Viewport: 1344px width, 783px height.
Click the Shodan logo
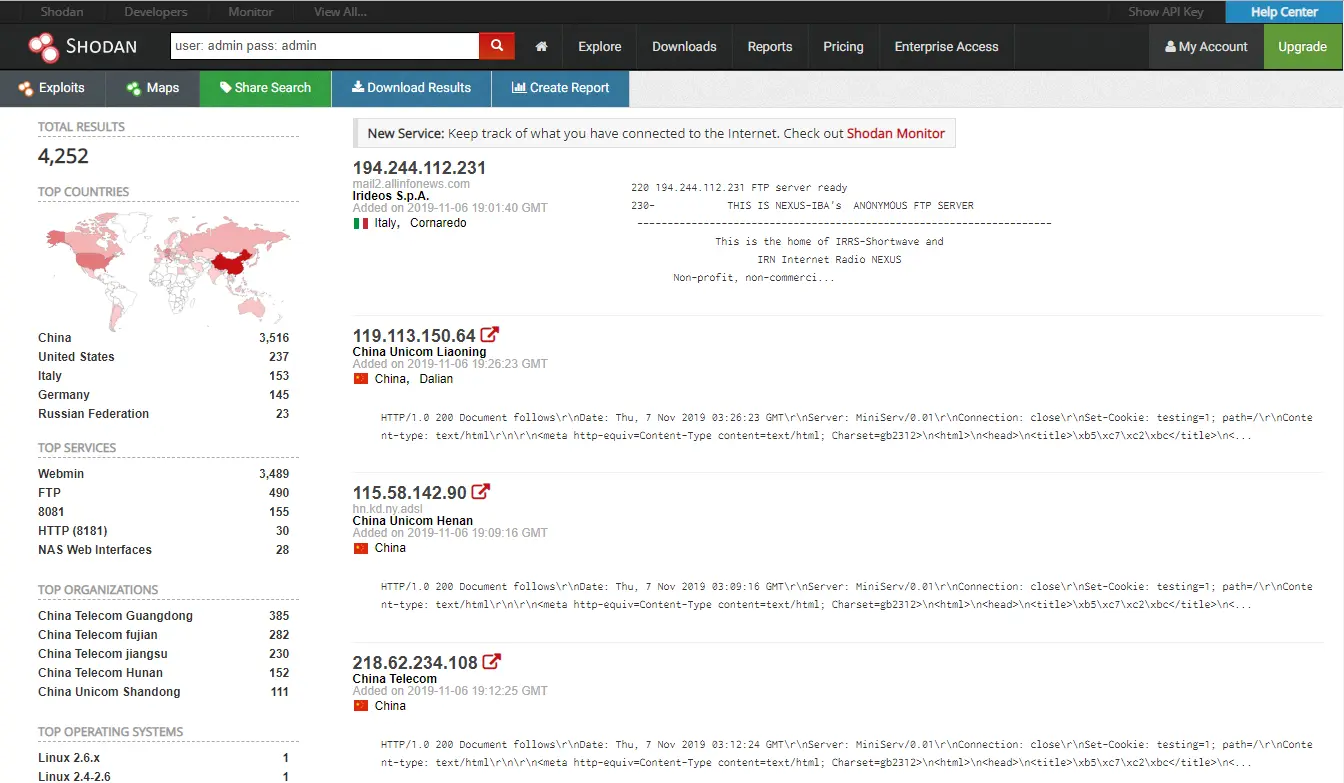[x=82, y=46]
